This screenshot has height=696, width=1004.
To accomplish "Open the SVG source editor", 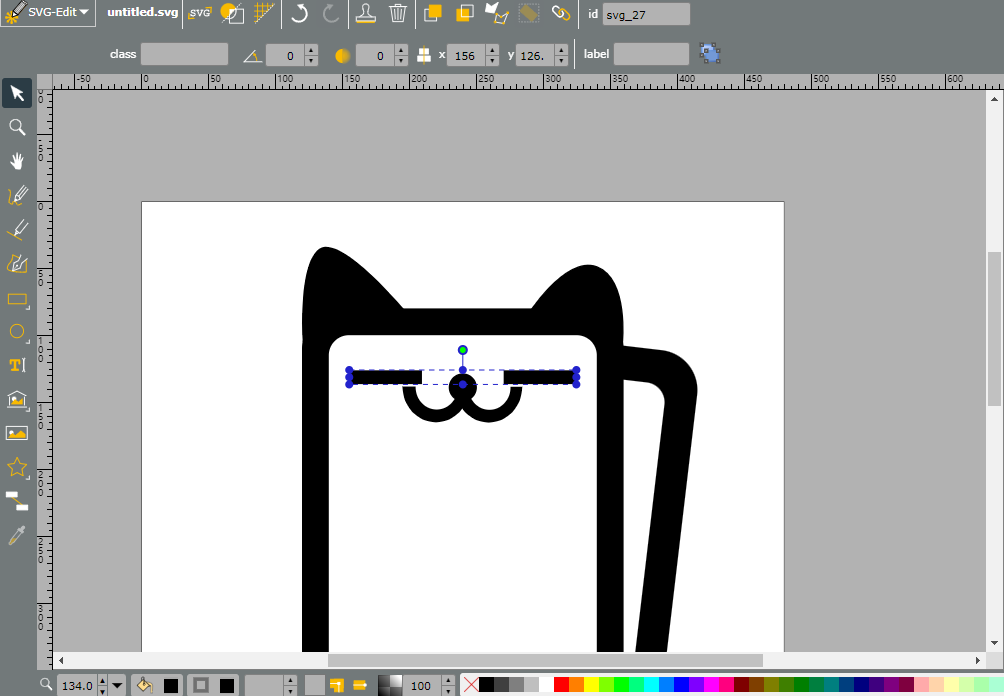I will (200, 13).
